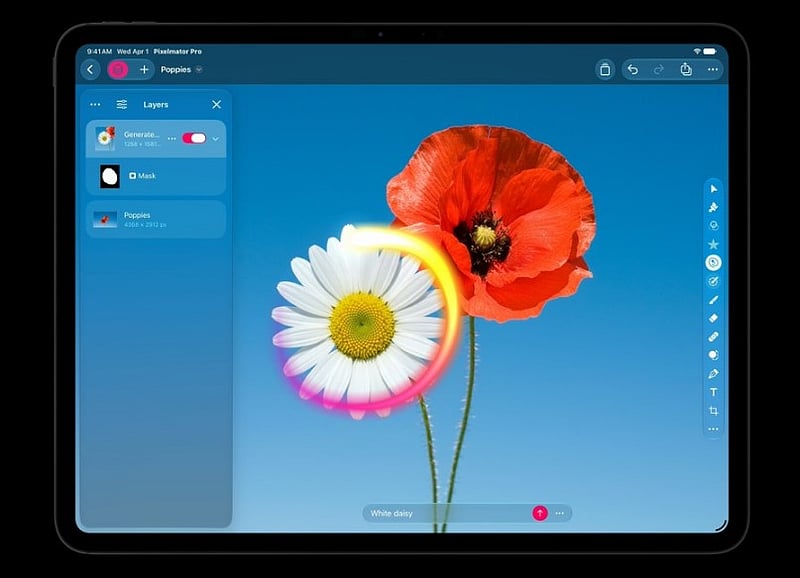
Task: Click the paste clipboard icon in top bar
Action: [605, 69]
